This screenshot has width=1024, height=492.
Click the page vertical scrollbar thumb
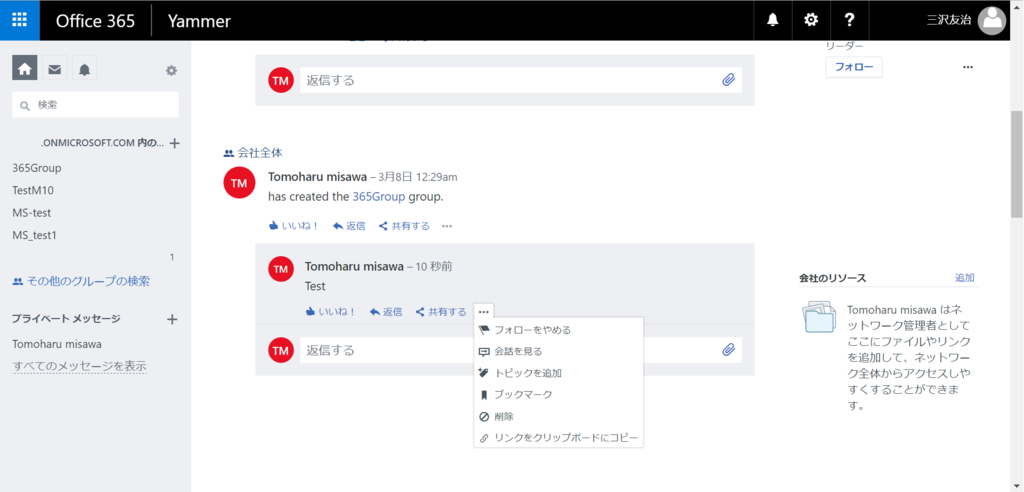click(x=1017, y=163)
